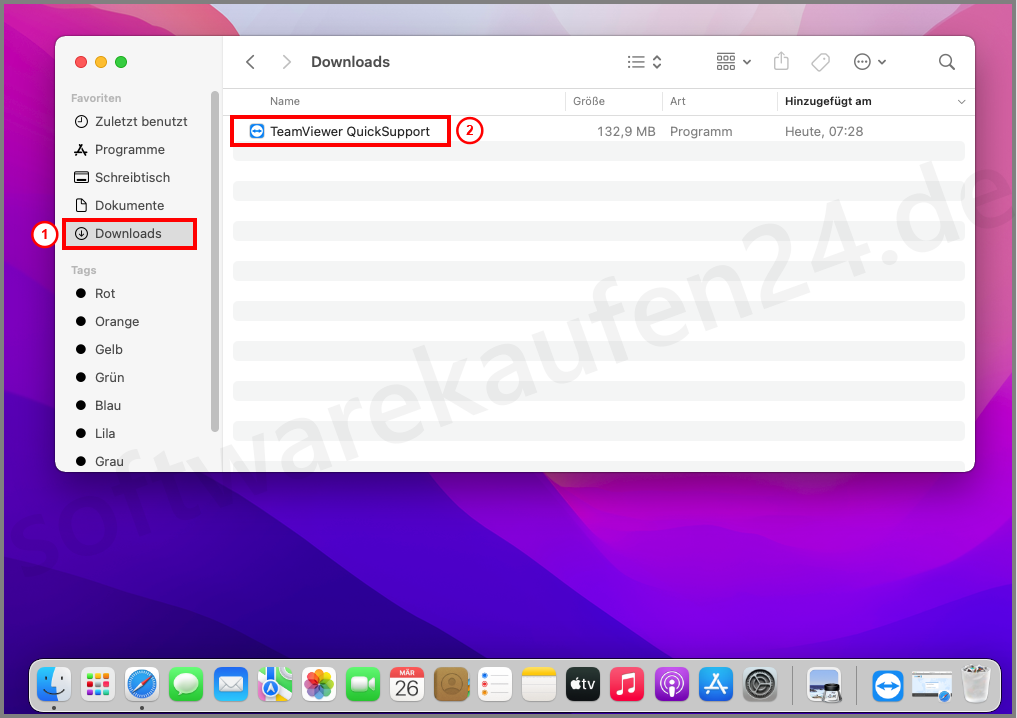This screenshot has height=718, width=1017.
Task: Click the Tags section header
Action: click(84, 270)
